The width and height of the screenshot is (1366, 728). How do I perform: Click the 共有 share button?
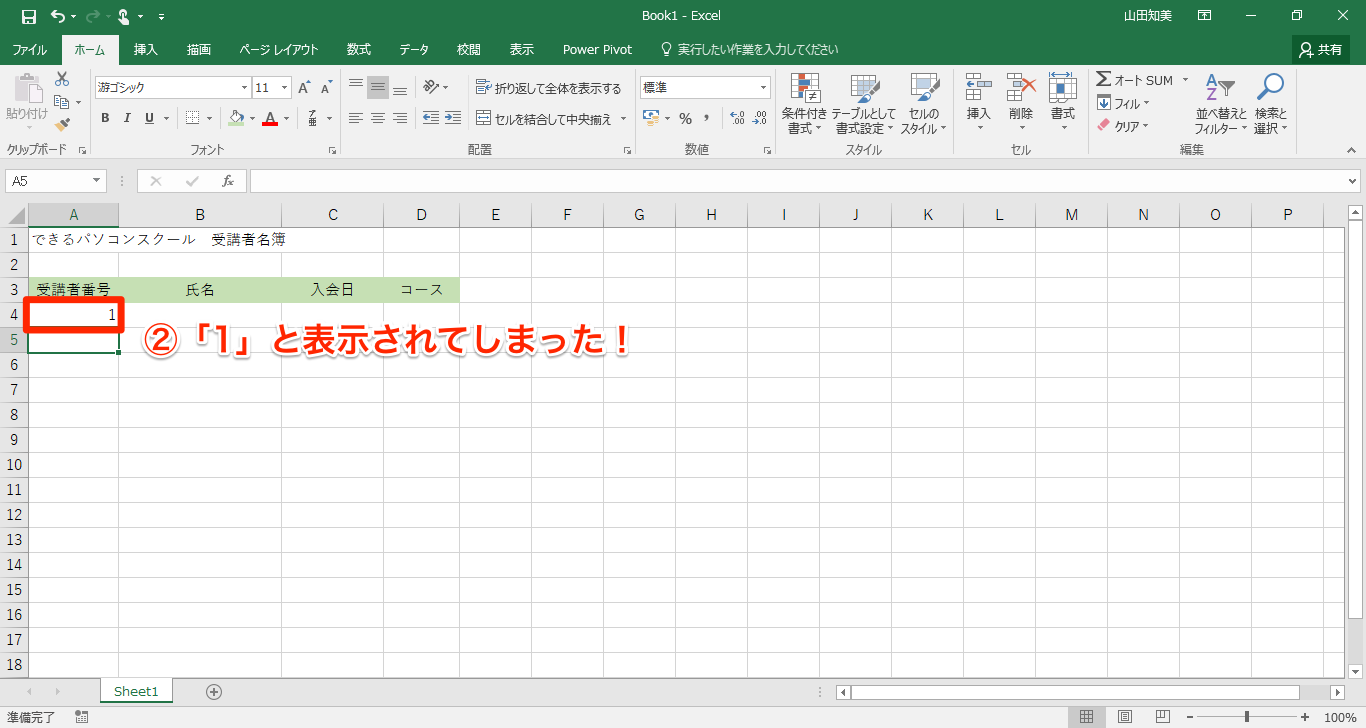[x=1321, y=49]
